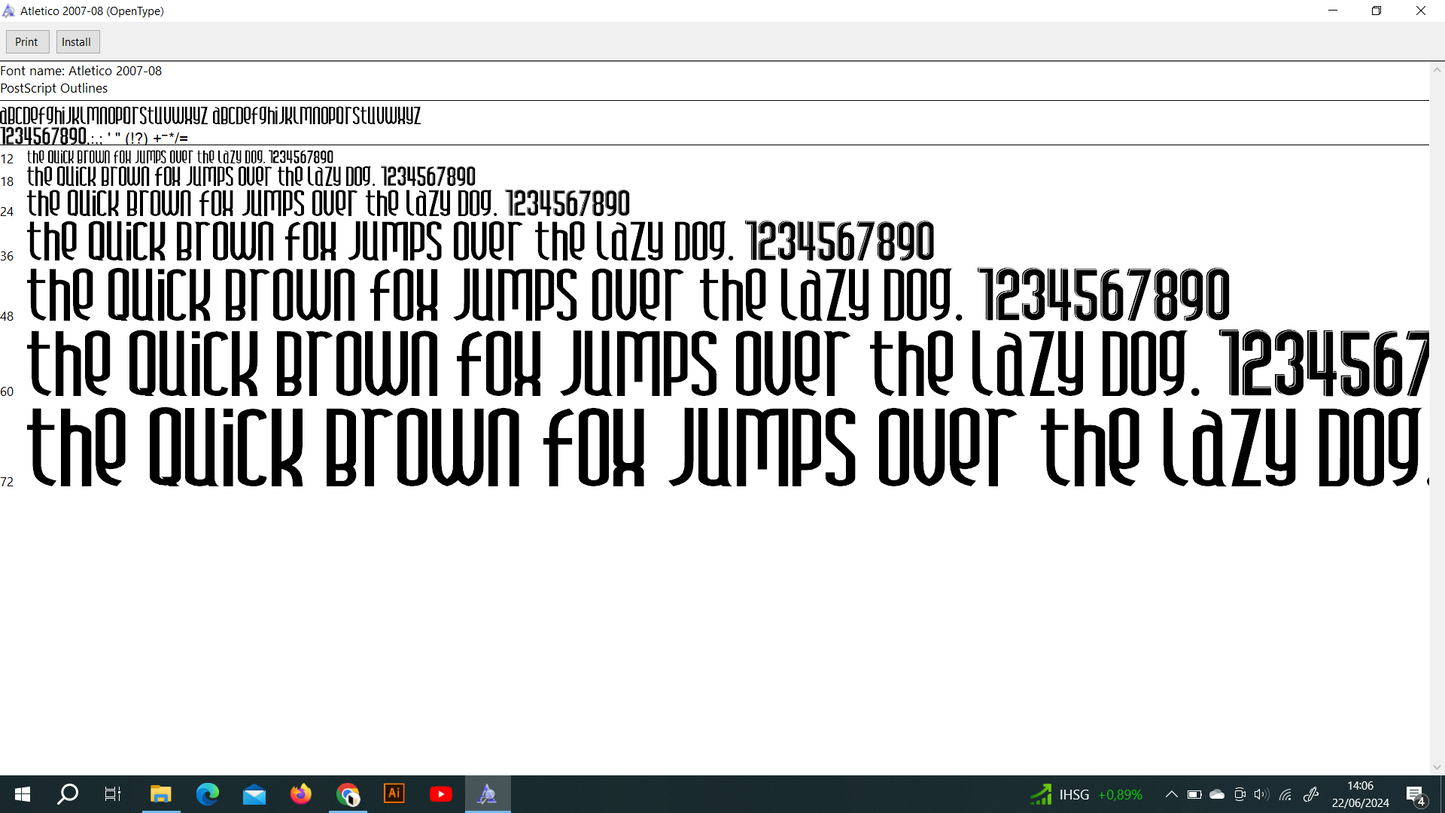
Task: Check battery status in system tray
Action: pyautogui.click(x=1194, y=795)
